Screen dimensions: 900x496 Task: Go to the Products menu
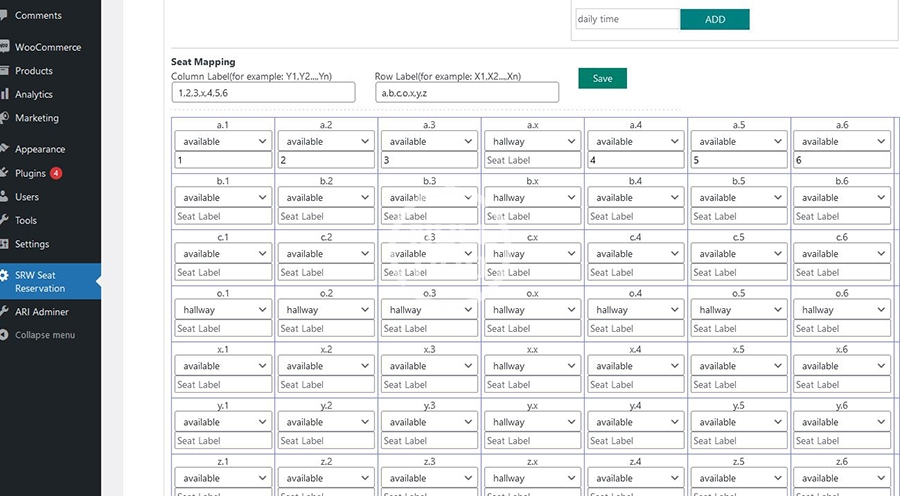[33, 71]
